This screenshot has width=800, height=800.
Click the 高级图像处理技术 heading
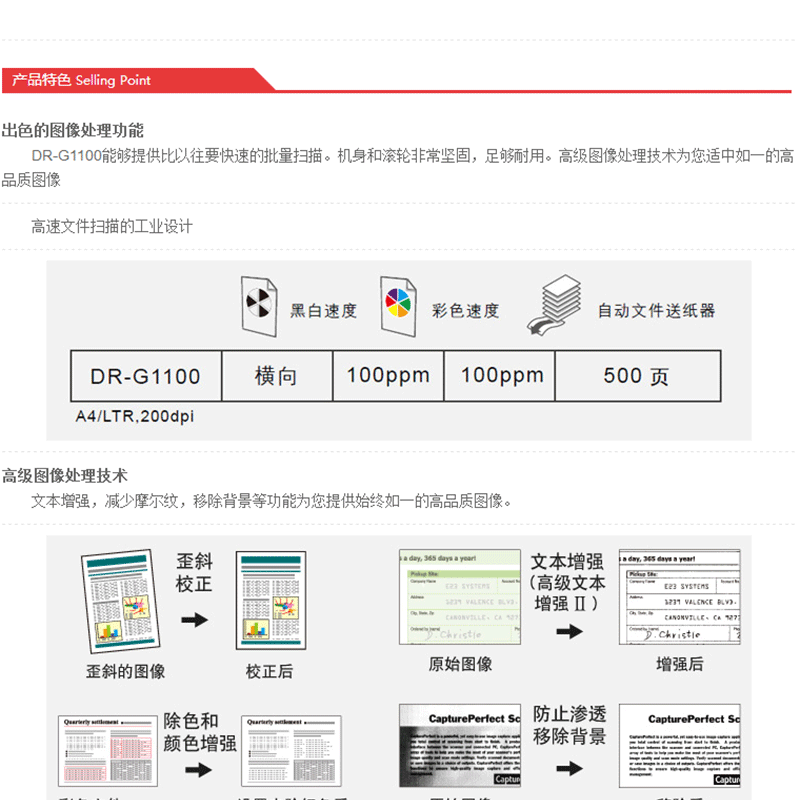[65, 476]
